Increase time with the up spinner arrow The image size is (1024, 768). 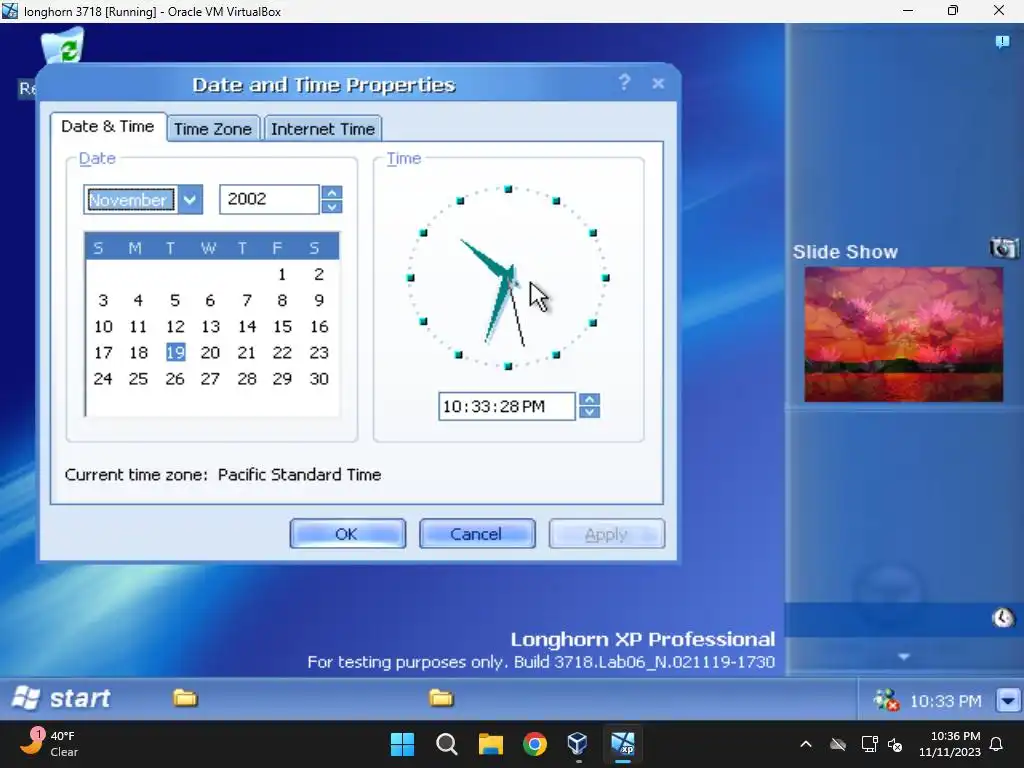tap(590, 400)
